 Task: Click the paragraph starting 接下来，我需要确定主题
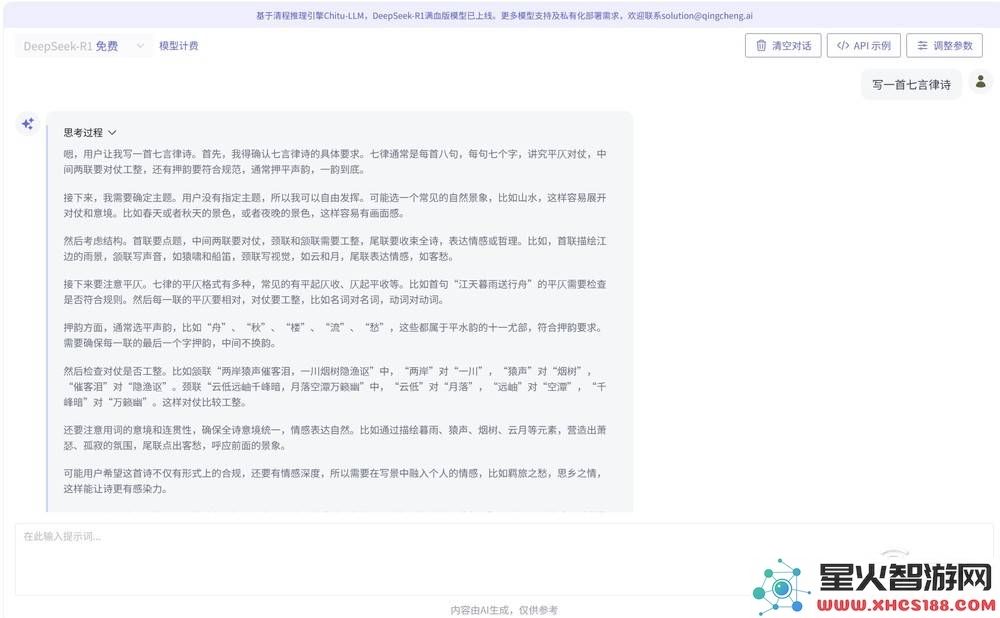(x=335, y=205)
